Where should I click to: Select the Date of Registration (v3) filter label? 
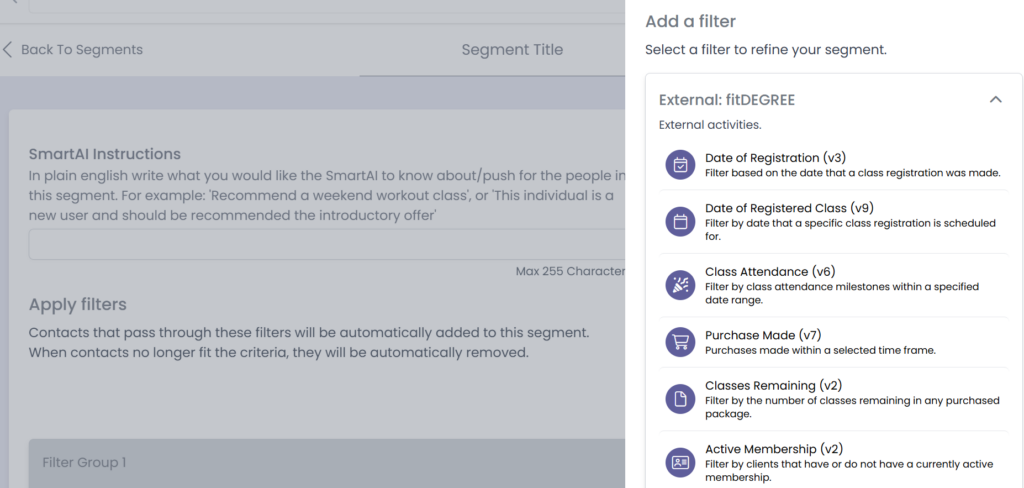pos(775,158)
